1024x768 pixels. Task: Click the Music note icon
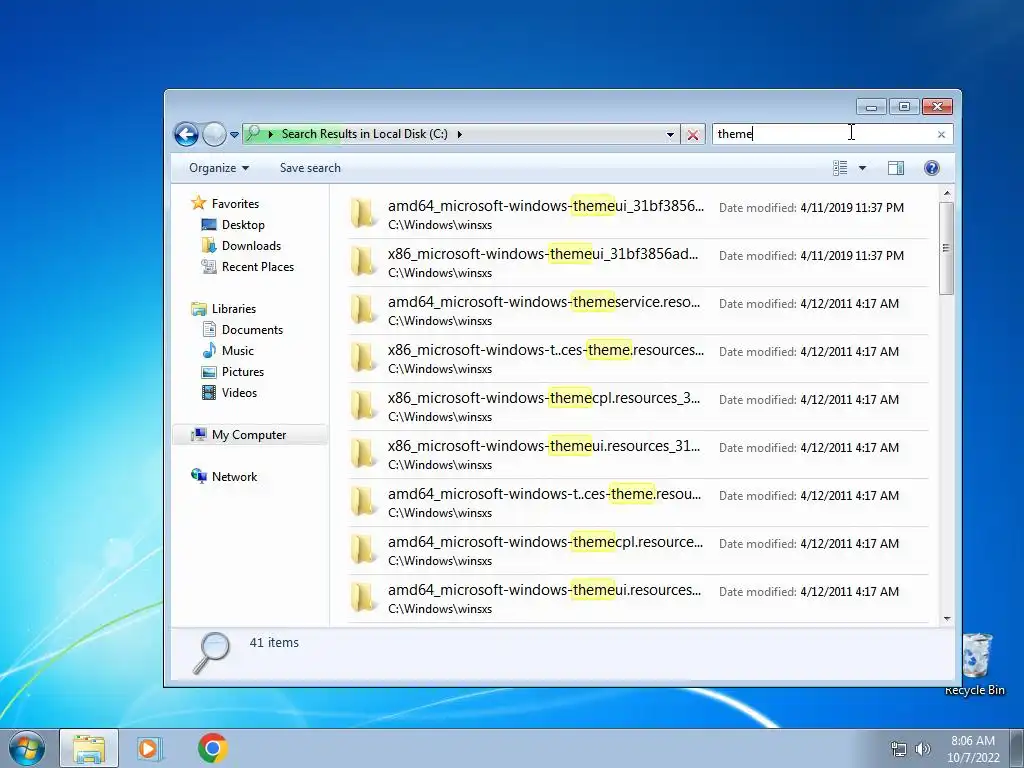[x=209, y=351]
